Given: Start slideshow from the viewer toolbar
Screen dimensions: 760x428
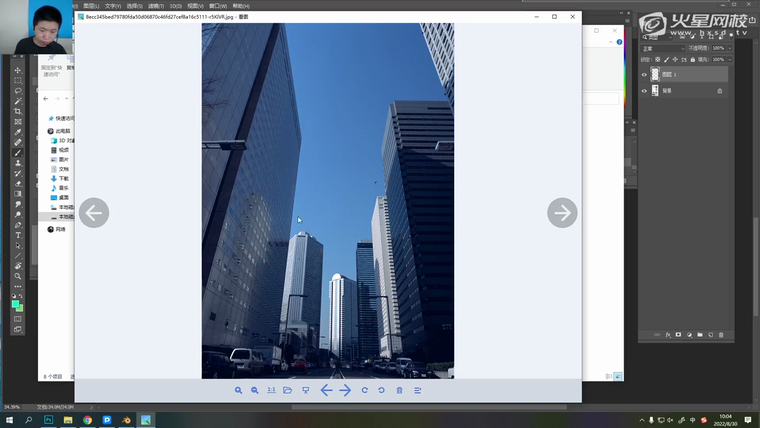Looking at the screenshot, I should coord(305,390).
